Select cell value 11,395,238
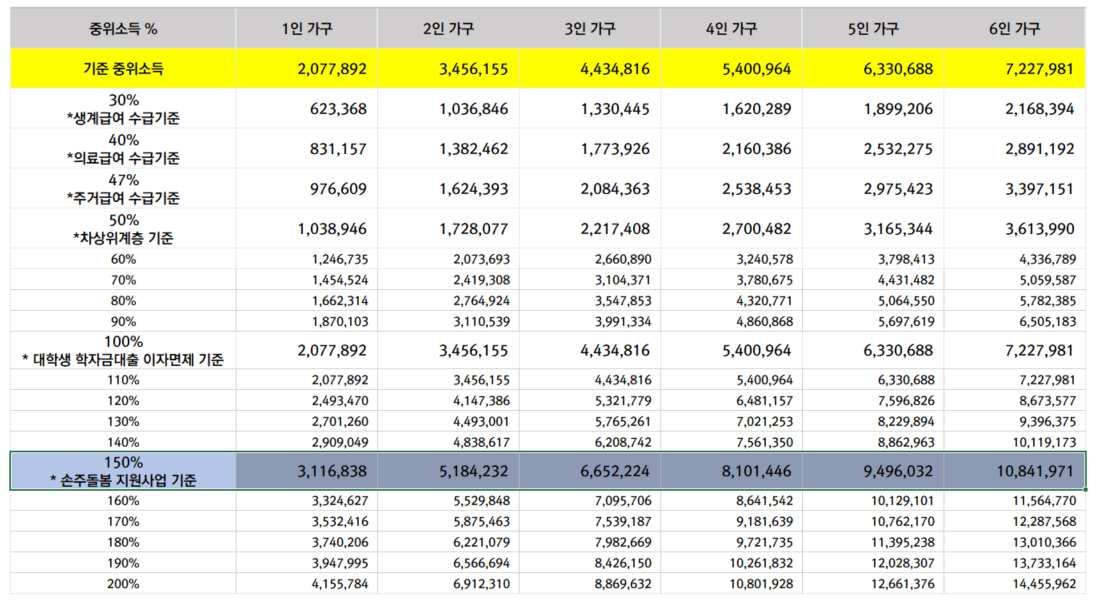 point(903,543)
